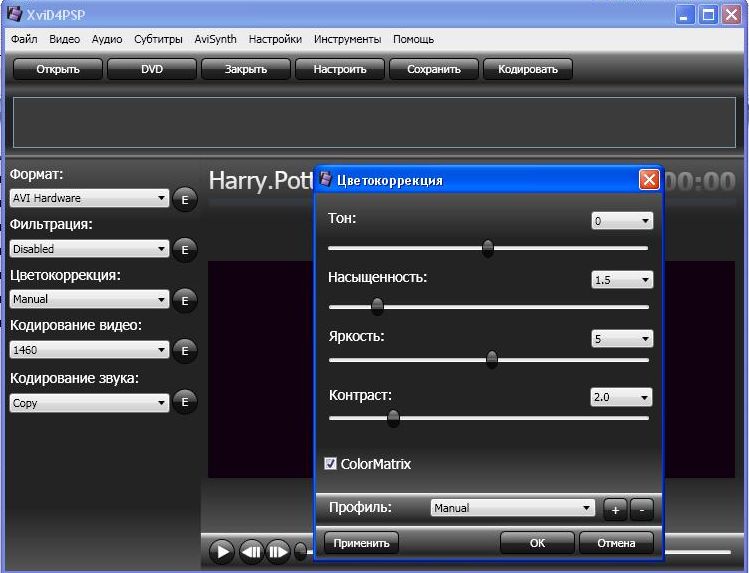Screen dimensions: 749x573
Task: Minimize the XviD4PSP window
Action: pyautogui.click(x=685, y=15)
